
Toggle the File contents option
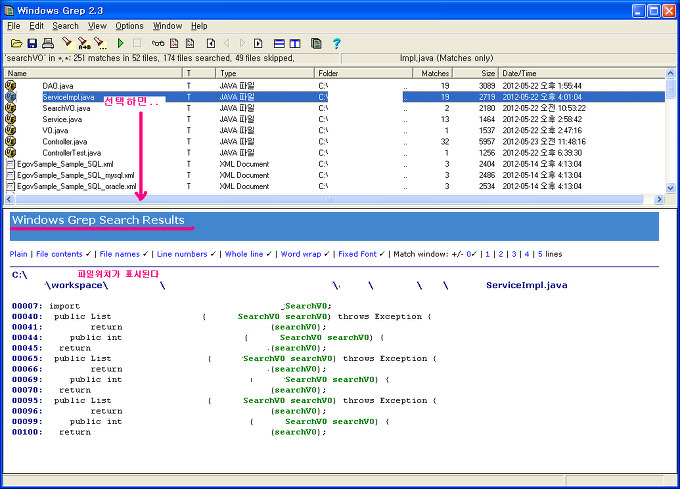click(59, 254)
